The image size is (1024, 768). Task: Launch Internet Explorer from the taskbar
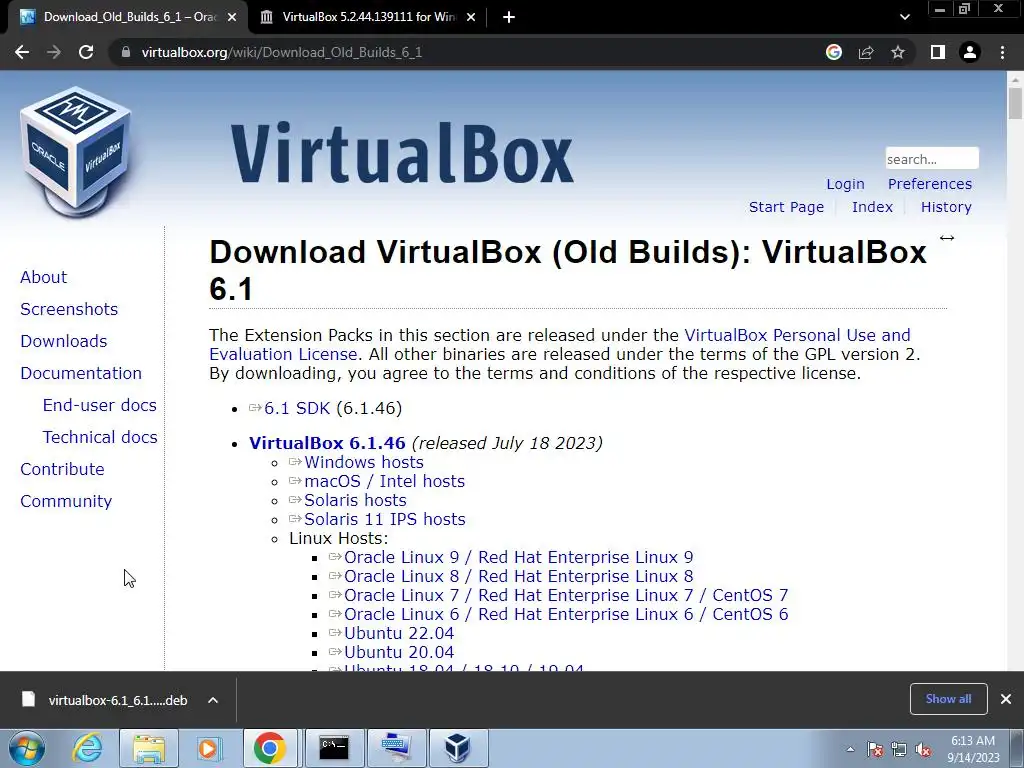tap(88, 748)
